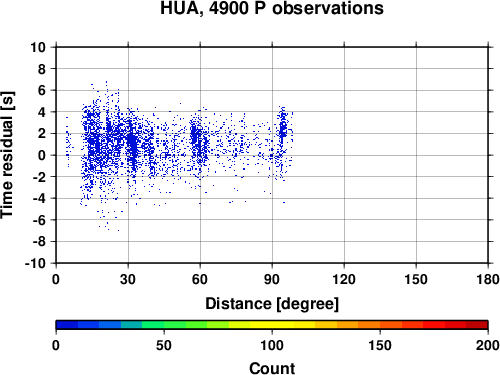The height and width of the screenshot is (375, 500).
Task: Click the y-axis tick label "-4"
Action: 40,198
